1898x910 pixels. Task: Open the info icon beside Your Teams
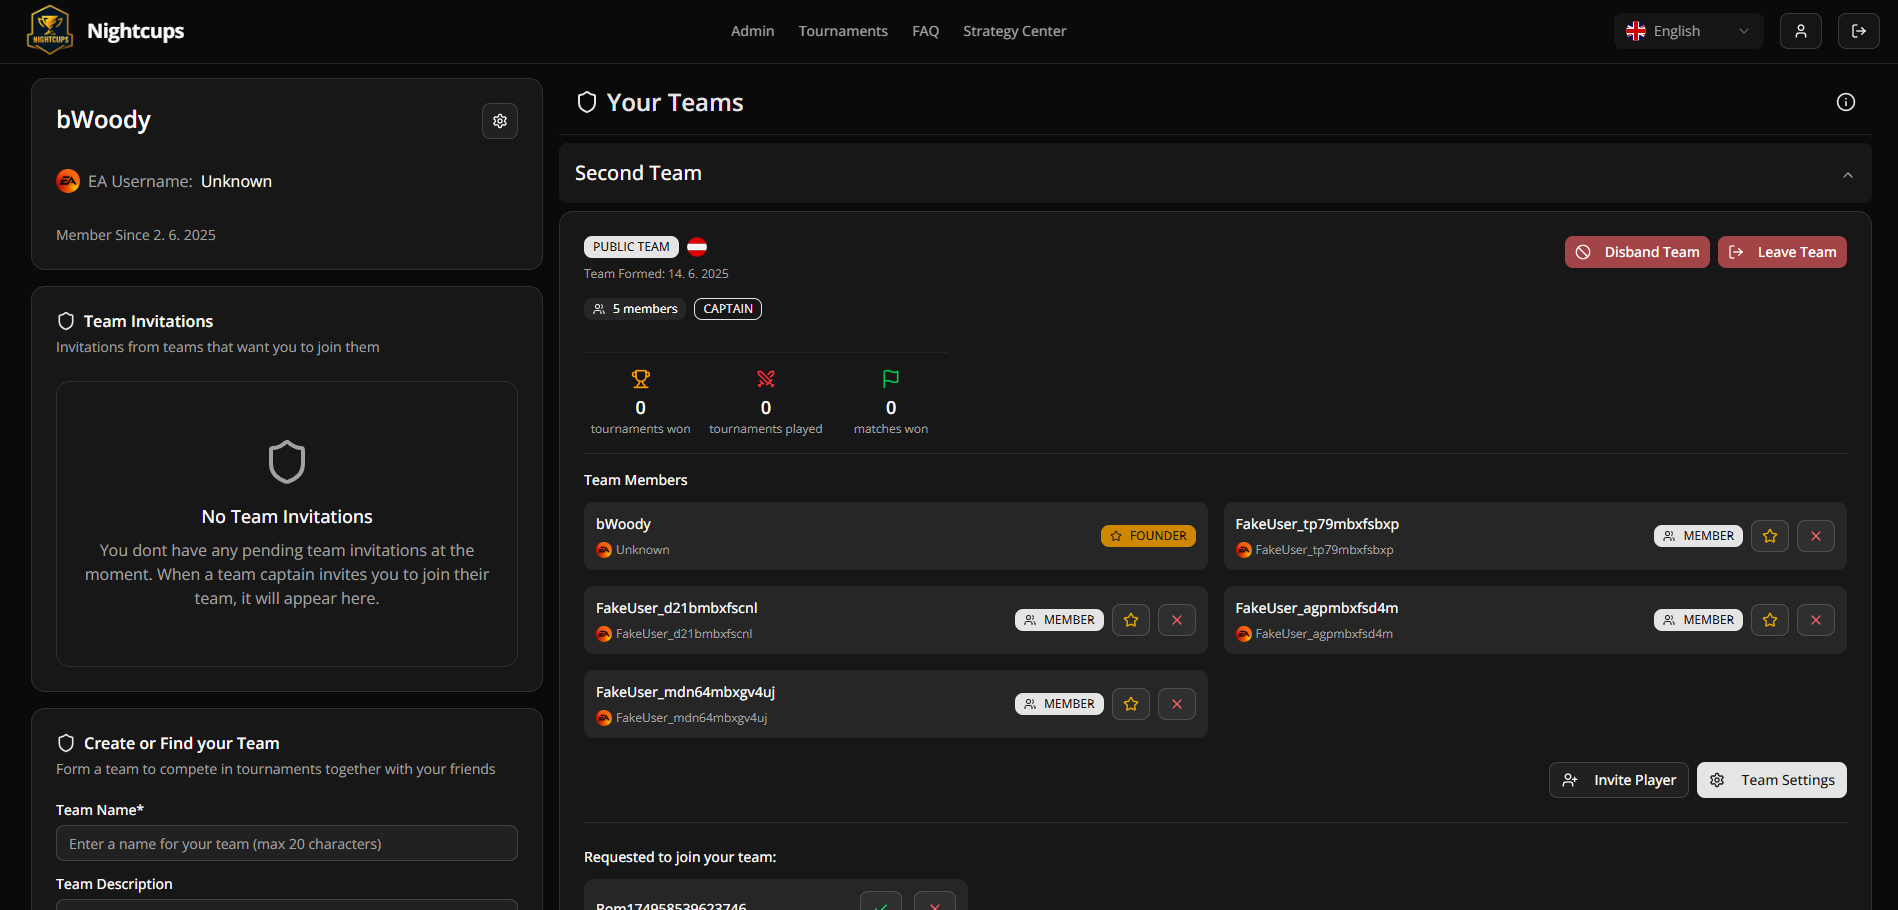1846,102
